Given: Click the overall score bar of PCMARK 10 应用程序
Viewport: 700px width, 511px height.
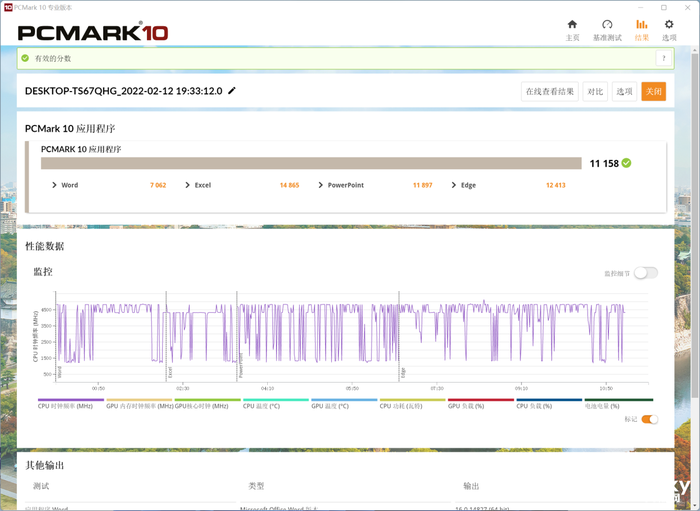Looking at the screenshot, I should point(311,163).
